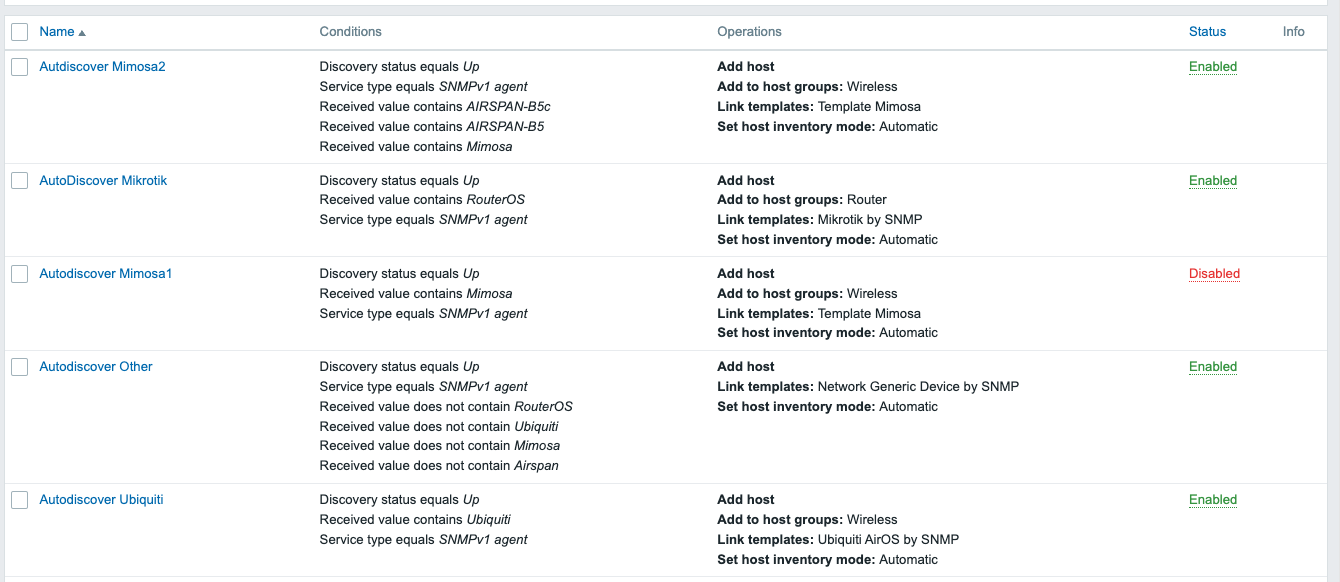Screen dimensions: 1340x582
Task: Tick the select-all checkbox in header
Action: tap(19, 32)
